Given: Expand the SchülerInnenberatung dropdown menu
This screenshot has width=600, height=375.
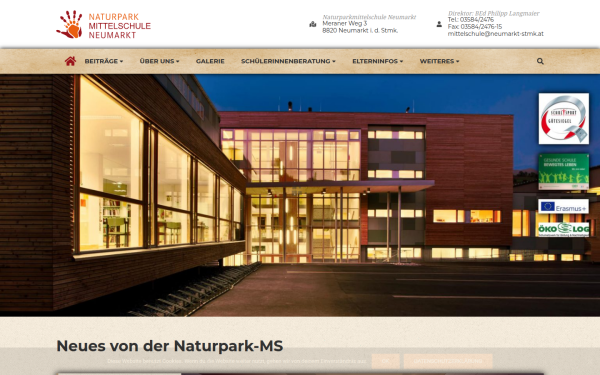Looking at the screenshot, I should (288, 61).
